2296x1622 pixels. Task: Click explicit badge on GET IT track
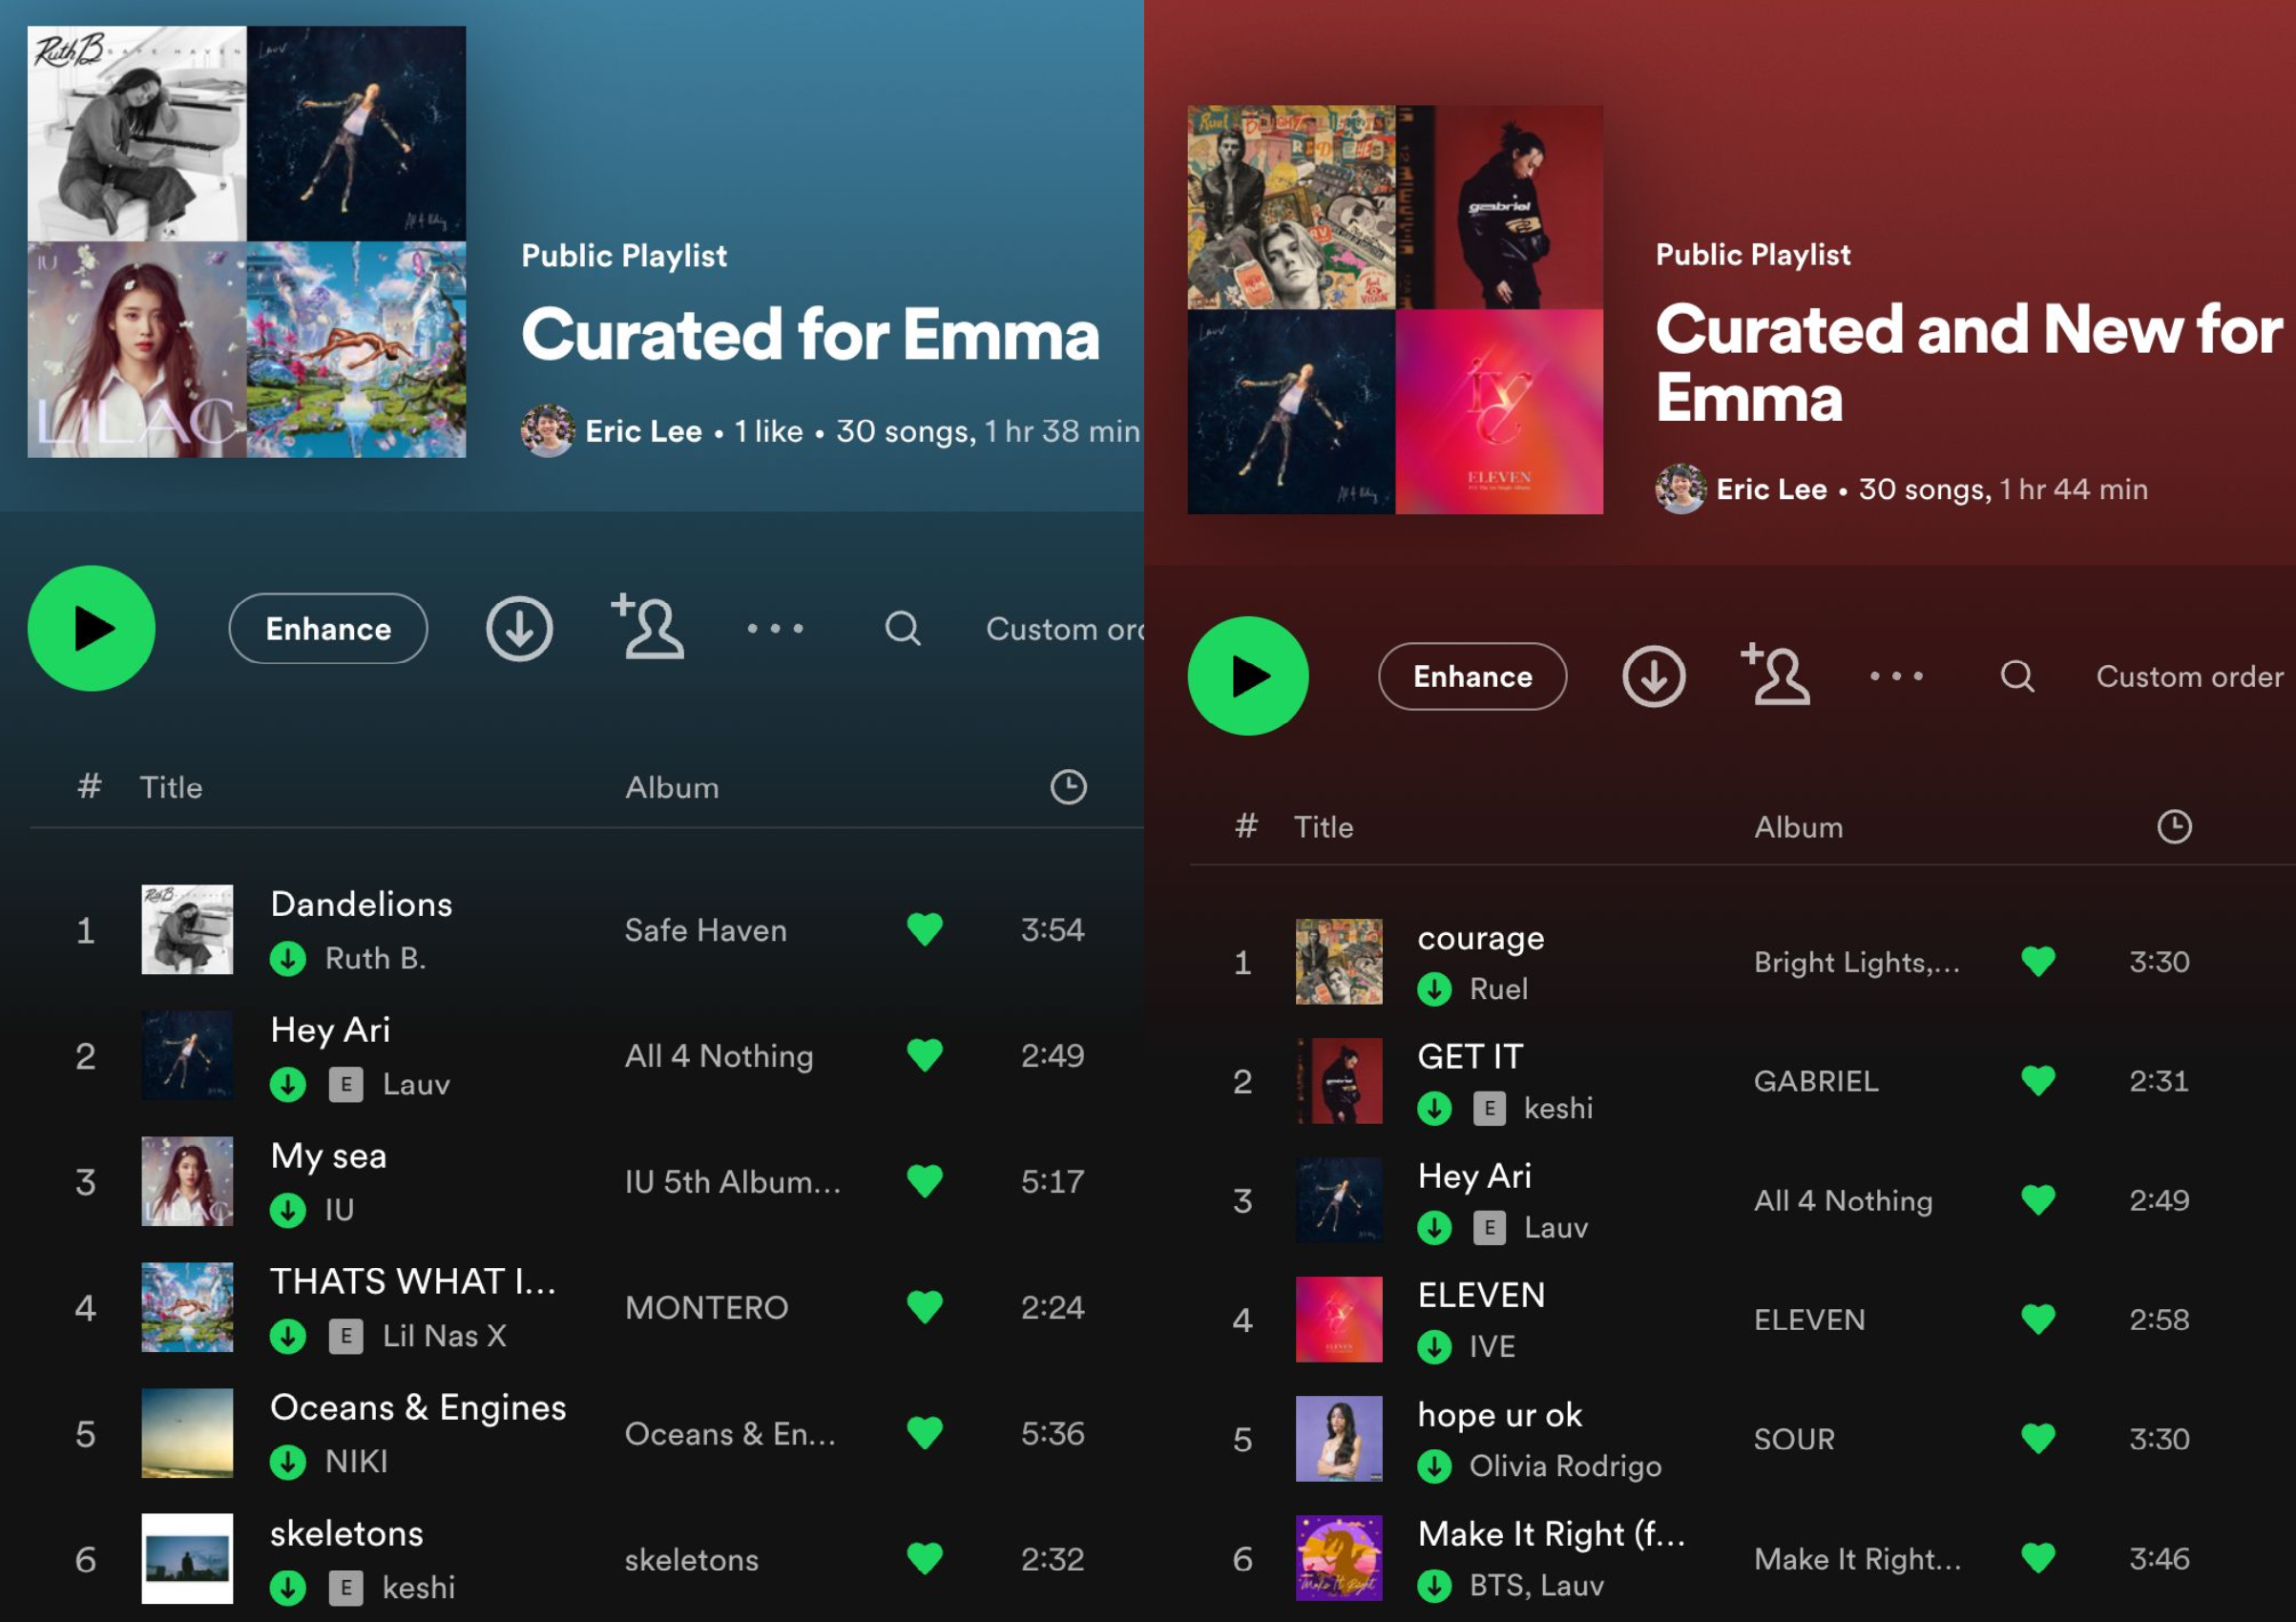tap(1489, 1108)
